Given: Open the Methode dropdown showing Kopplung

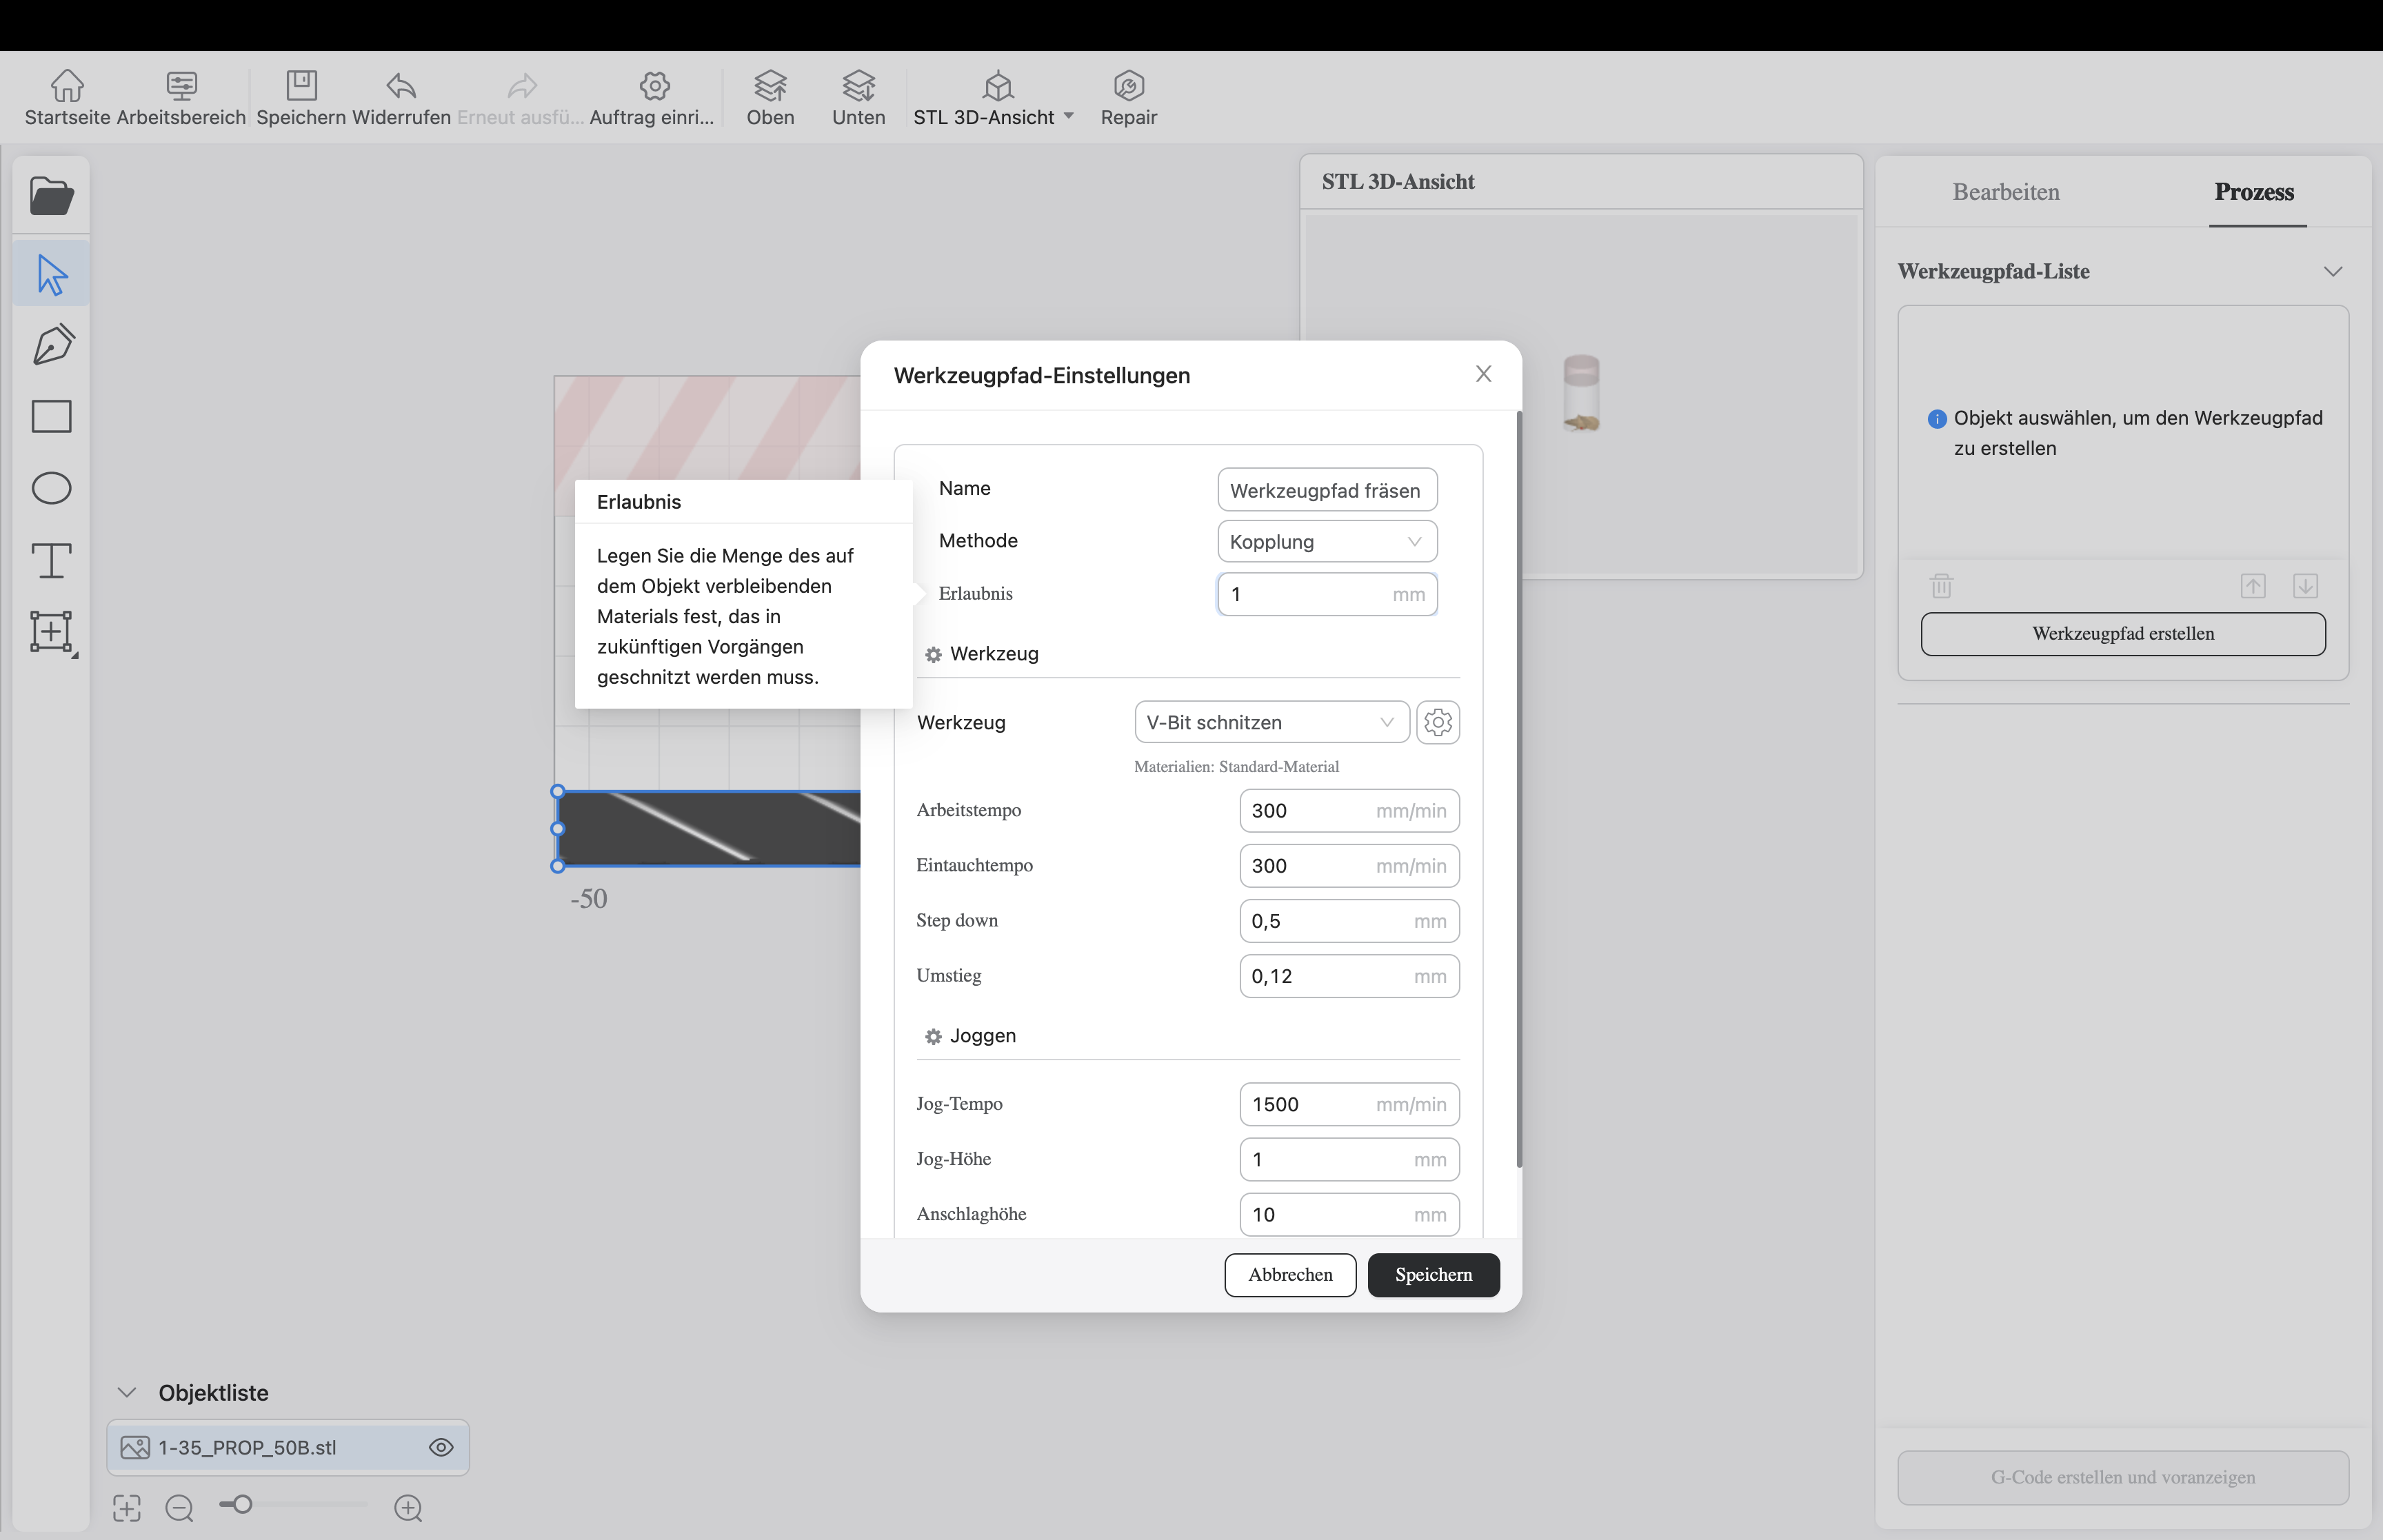Looking at the screenshot, I should [x=1326, y=542].
